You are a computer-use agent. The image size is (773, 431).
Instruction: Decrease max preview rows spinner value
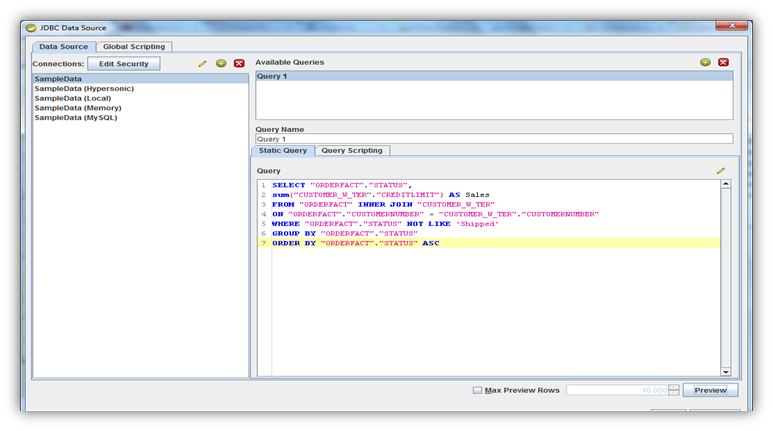click(x=674, y=393)
